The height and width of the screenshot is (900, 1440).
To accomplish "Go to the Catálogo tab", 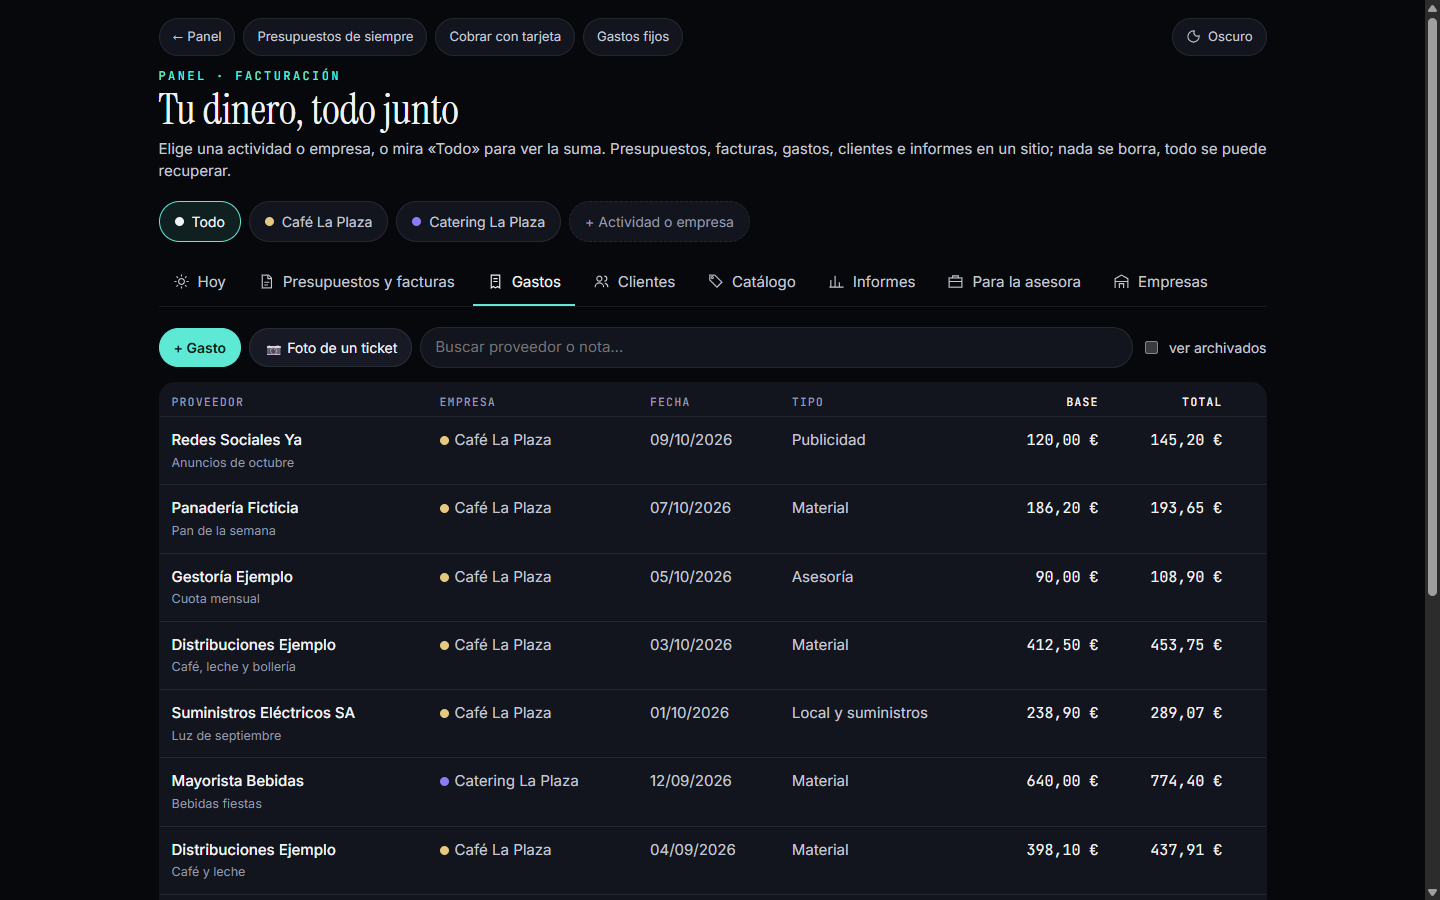I will [752, 282].
